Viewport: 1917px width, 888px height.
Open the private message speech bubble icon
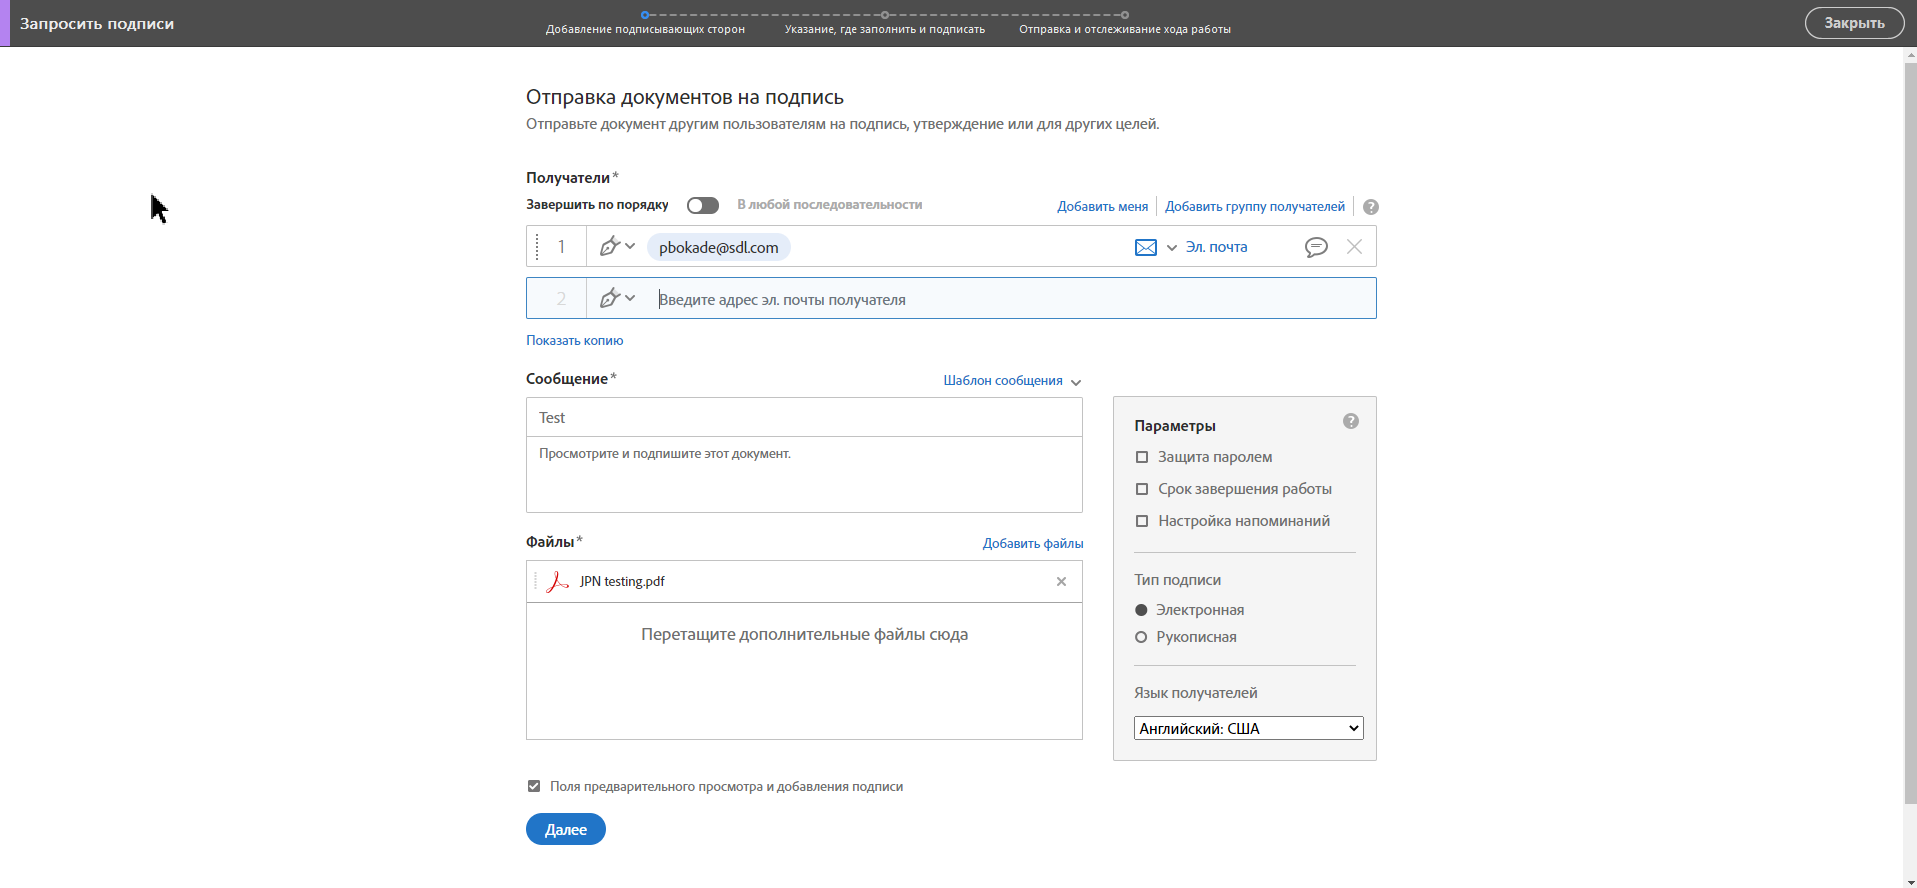pyautogui.click(x=1316, y=247)
